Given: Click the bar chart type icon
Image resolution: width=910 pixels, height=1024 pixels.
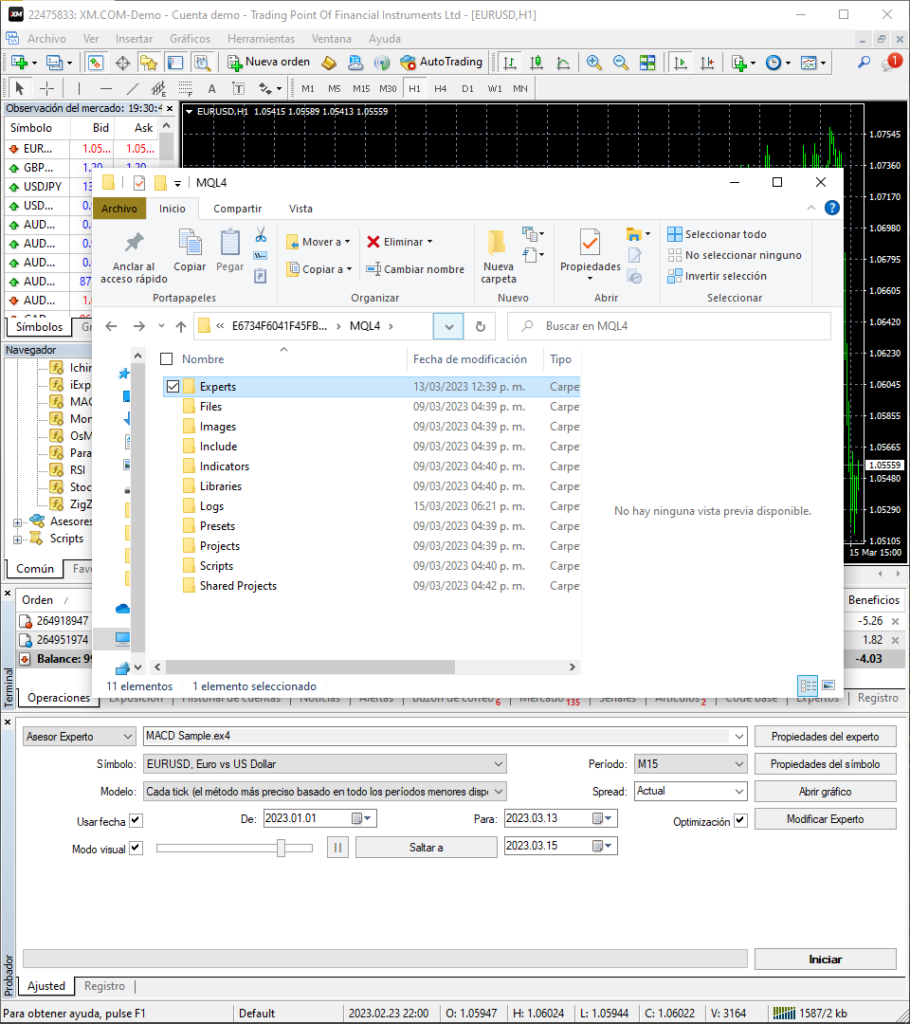Looking at the screenshot, I should point(510,63).
